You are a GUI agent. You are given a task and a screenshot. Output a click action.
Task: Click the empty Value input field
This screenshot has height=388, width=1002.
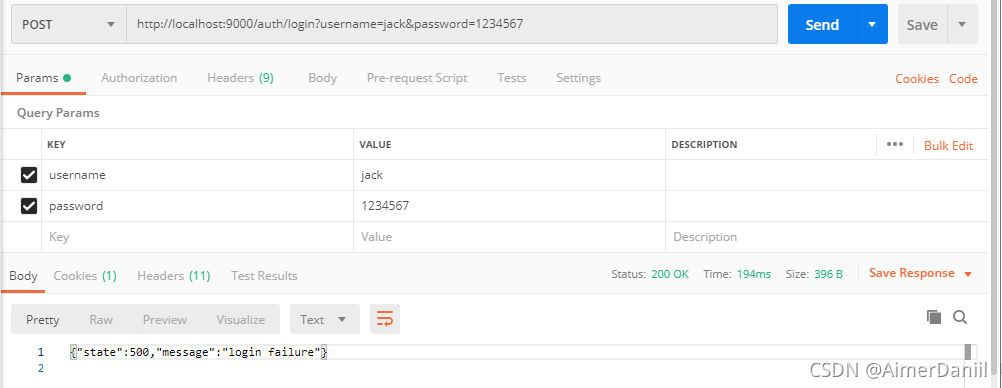[509, 237]
